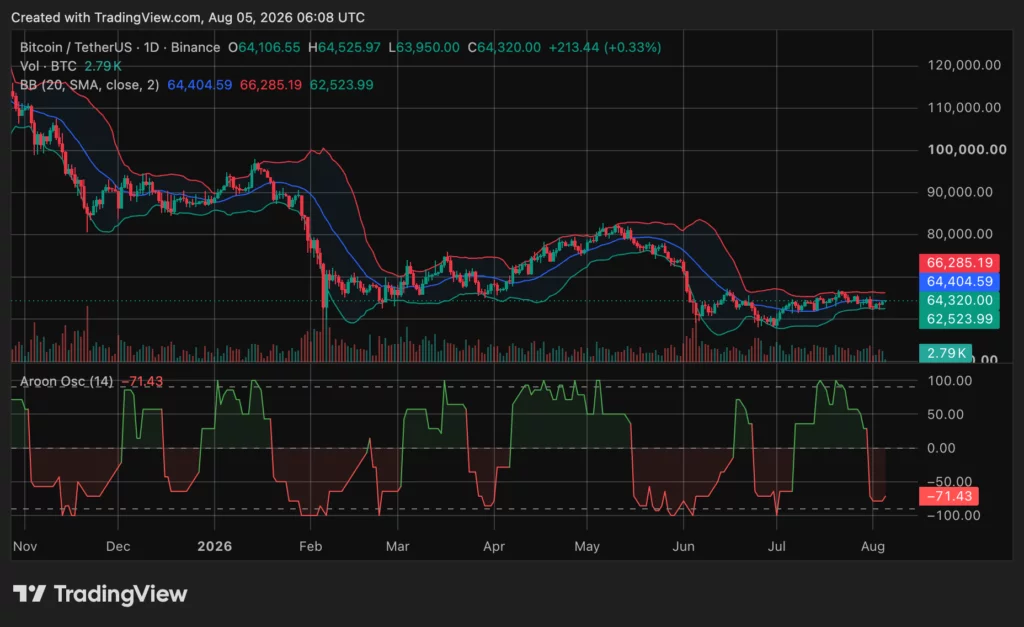Click the BB (20, SMA, close, 2) legend

pos(89,85)
